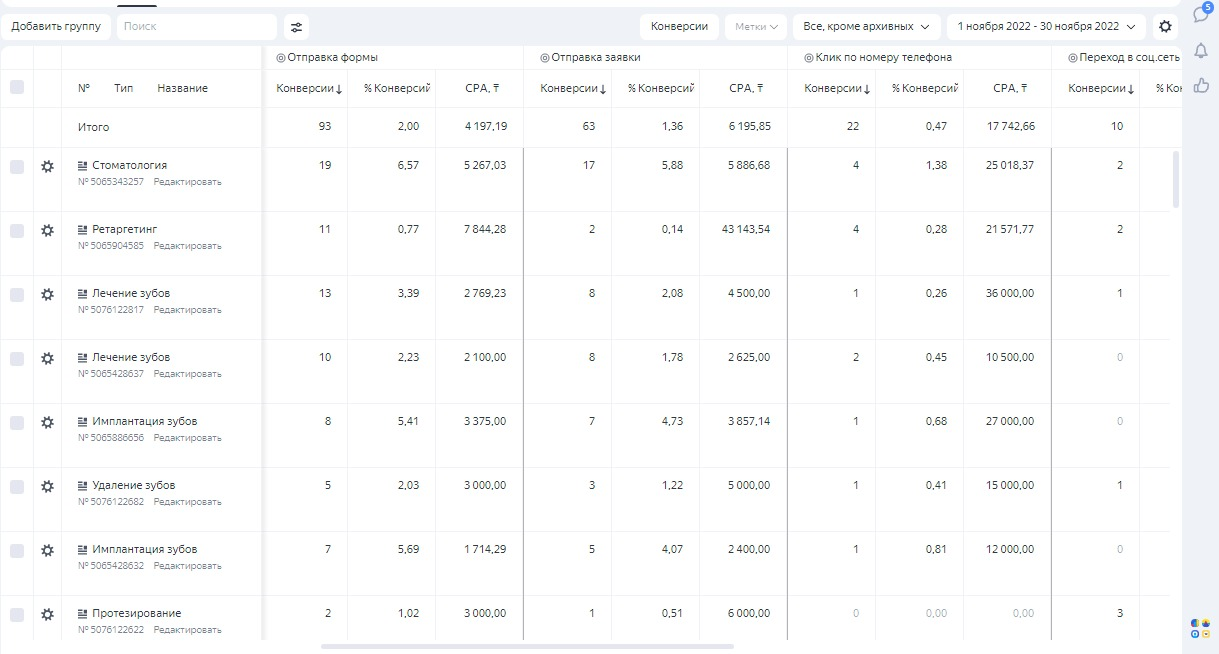Screen dimensions: 1219x654
Task: Open table column settings gear in top right
Action: point(1165,27)
